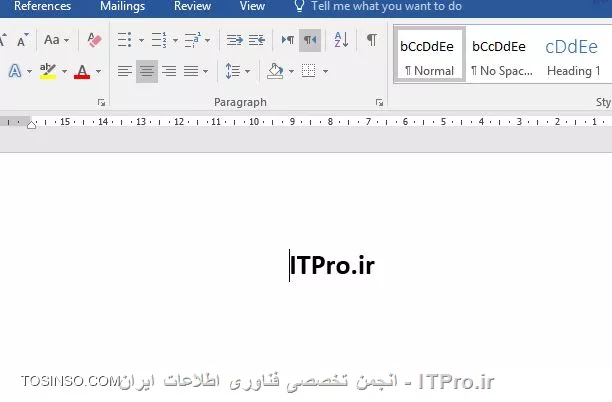Expand the multilevel list dropdown arrow
This screenshot has height=402, width=612.
coord(207,40)
